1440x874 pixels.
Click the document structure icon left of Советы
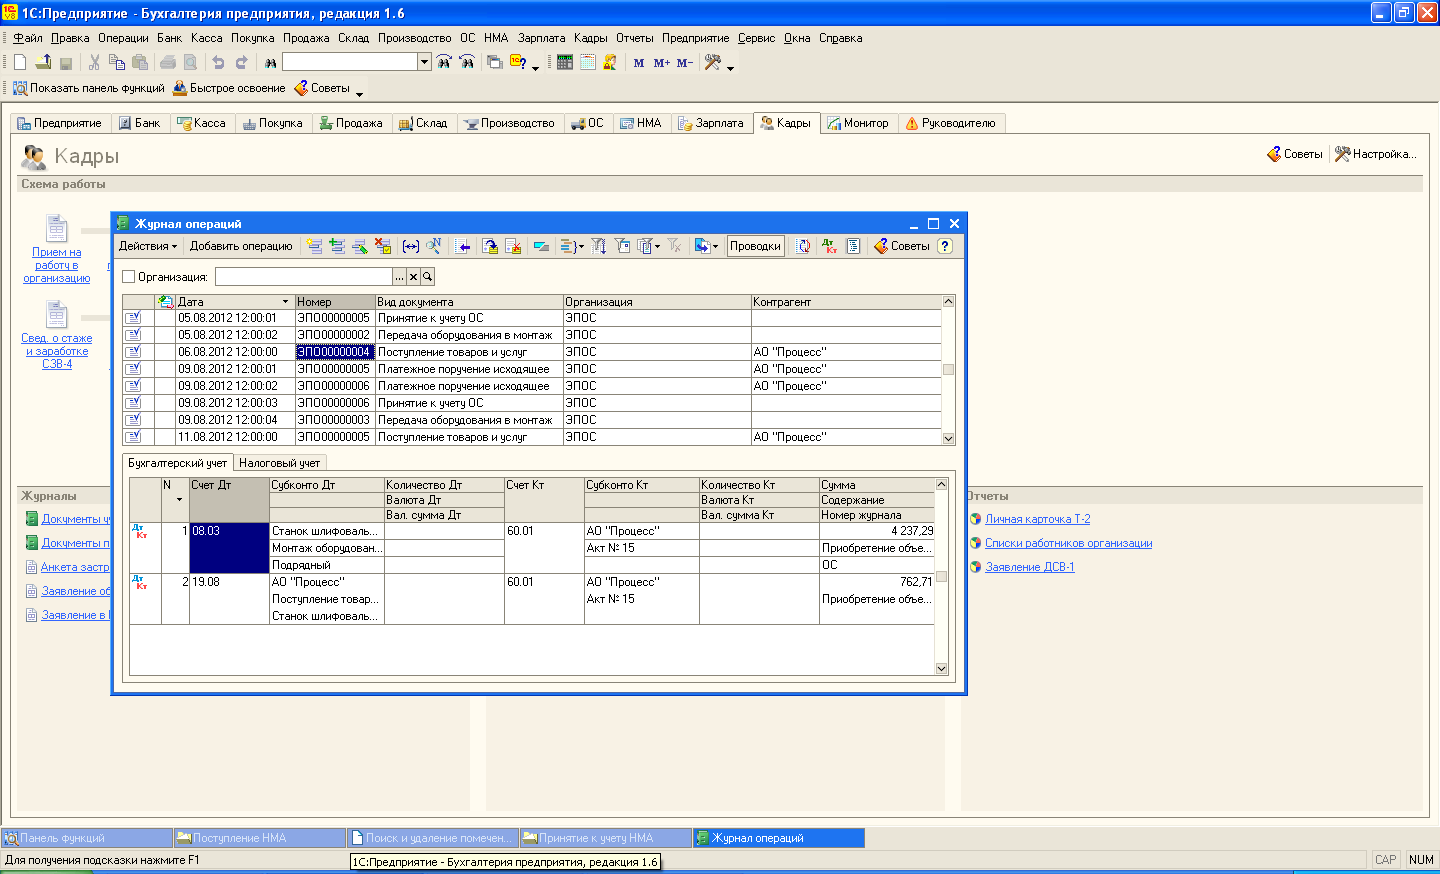coord(853,246)
